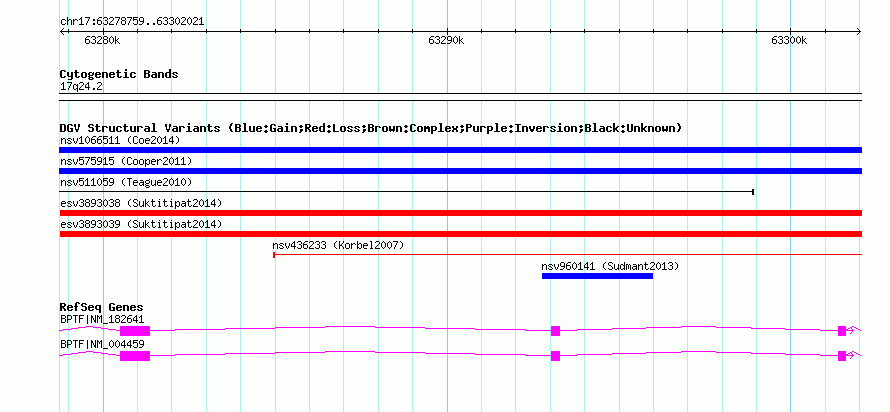Click the 63290k ruler tick label
Viewport: 890px width, 412px height.
click(446, 40)
